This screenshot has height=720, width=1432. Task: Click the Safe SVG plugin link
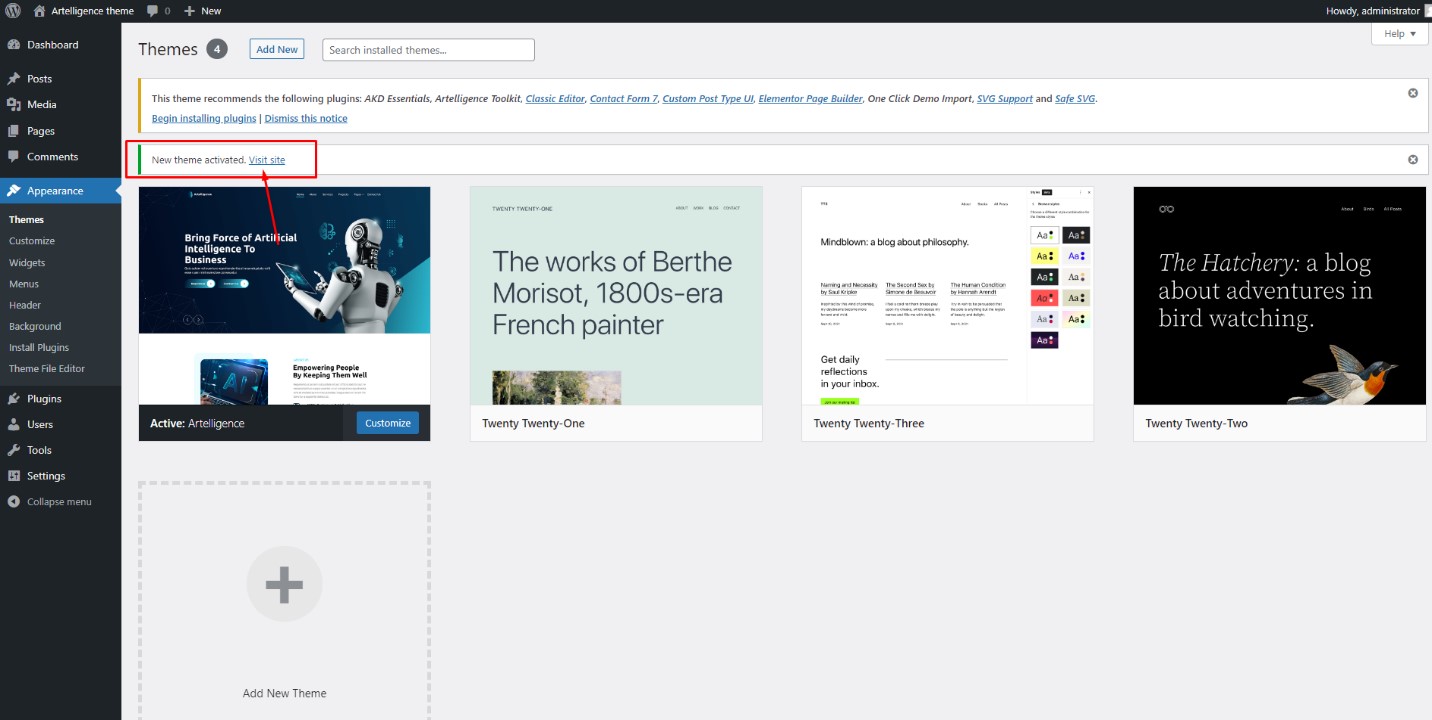click(1075, 99)
